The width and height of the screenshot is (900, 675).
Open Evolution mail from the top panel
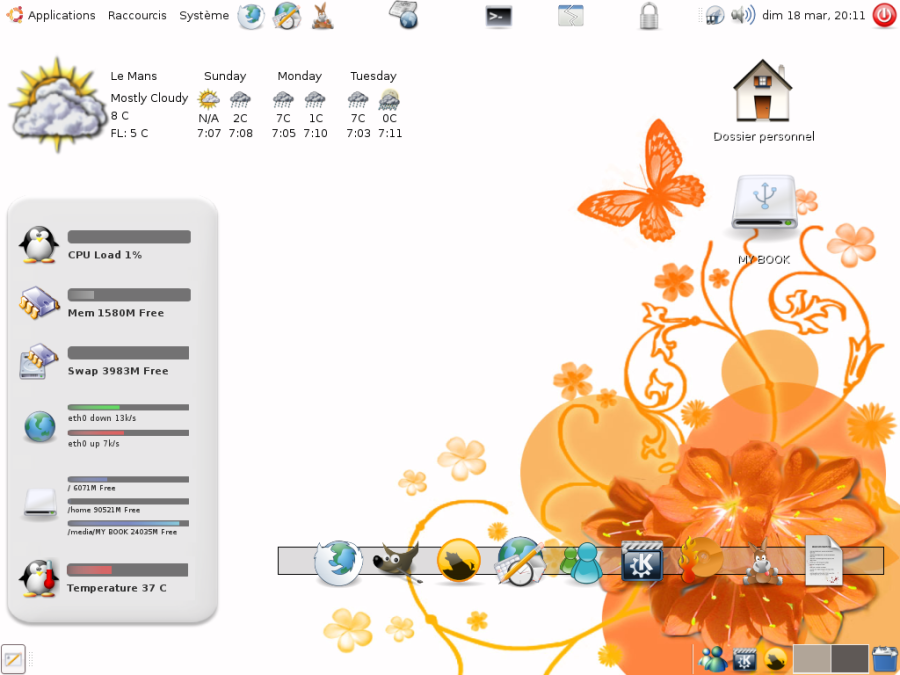coord(287,15)
